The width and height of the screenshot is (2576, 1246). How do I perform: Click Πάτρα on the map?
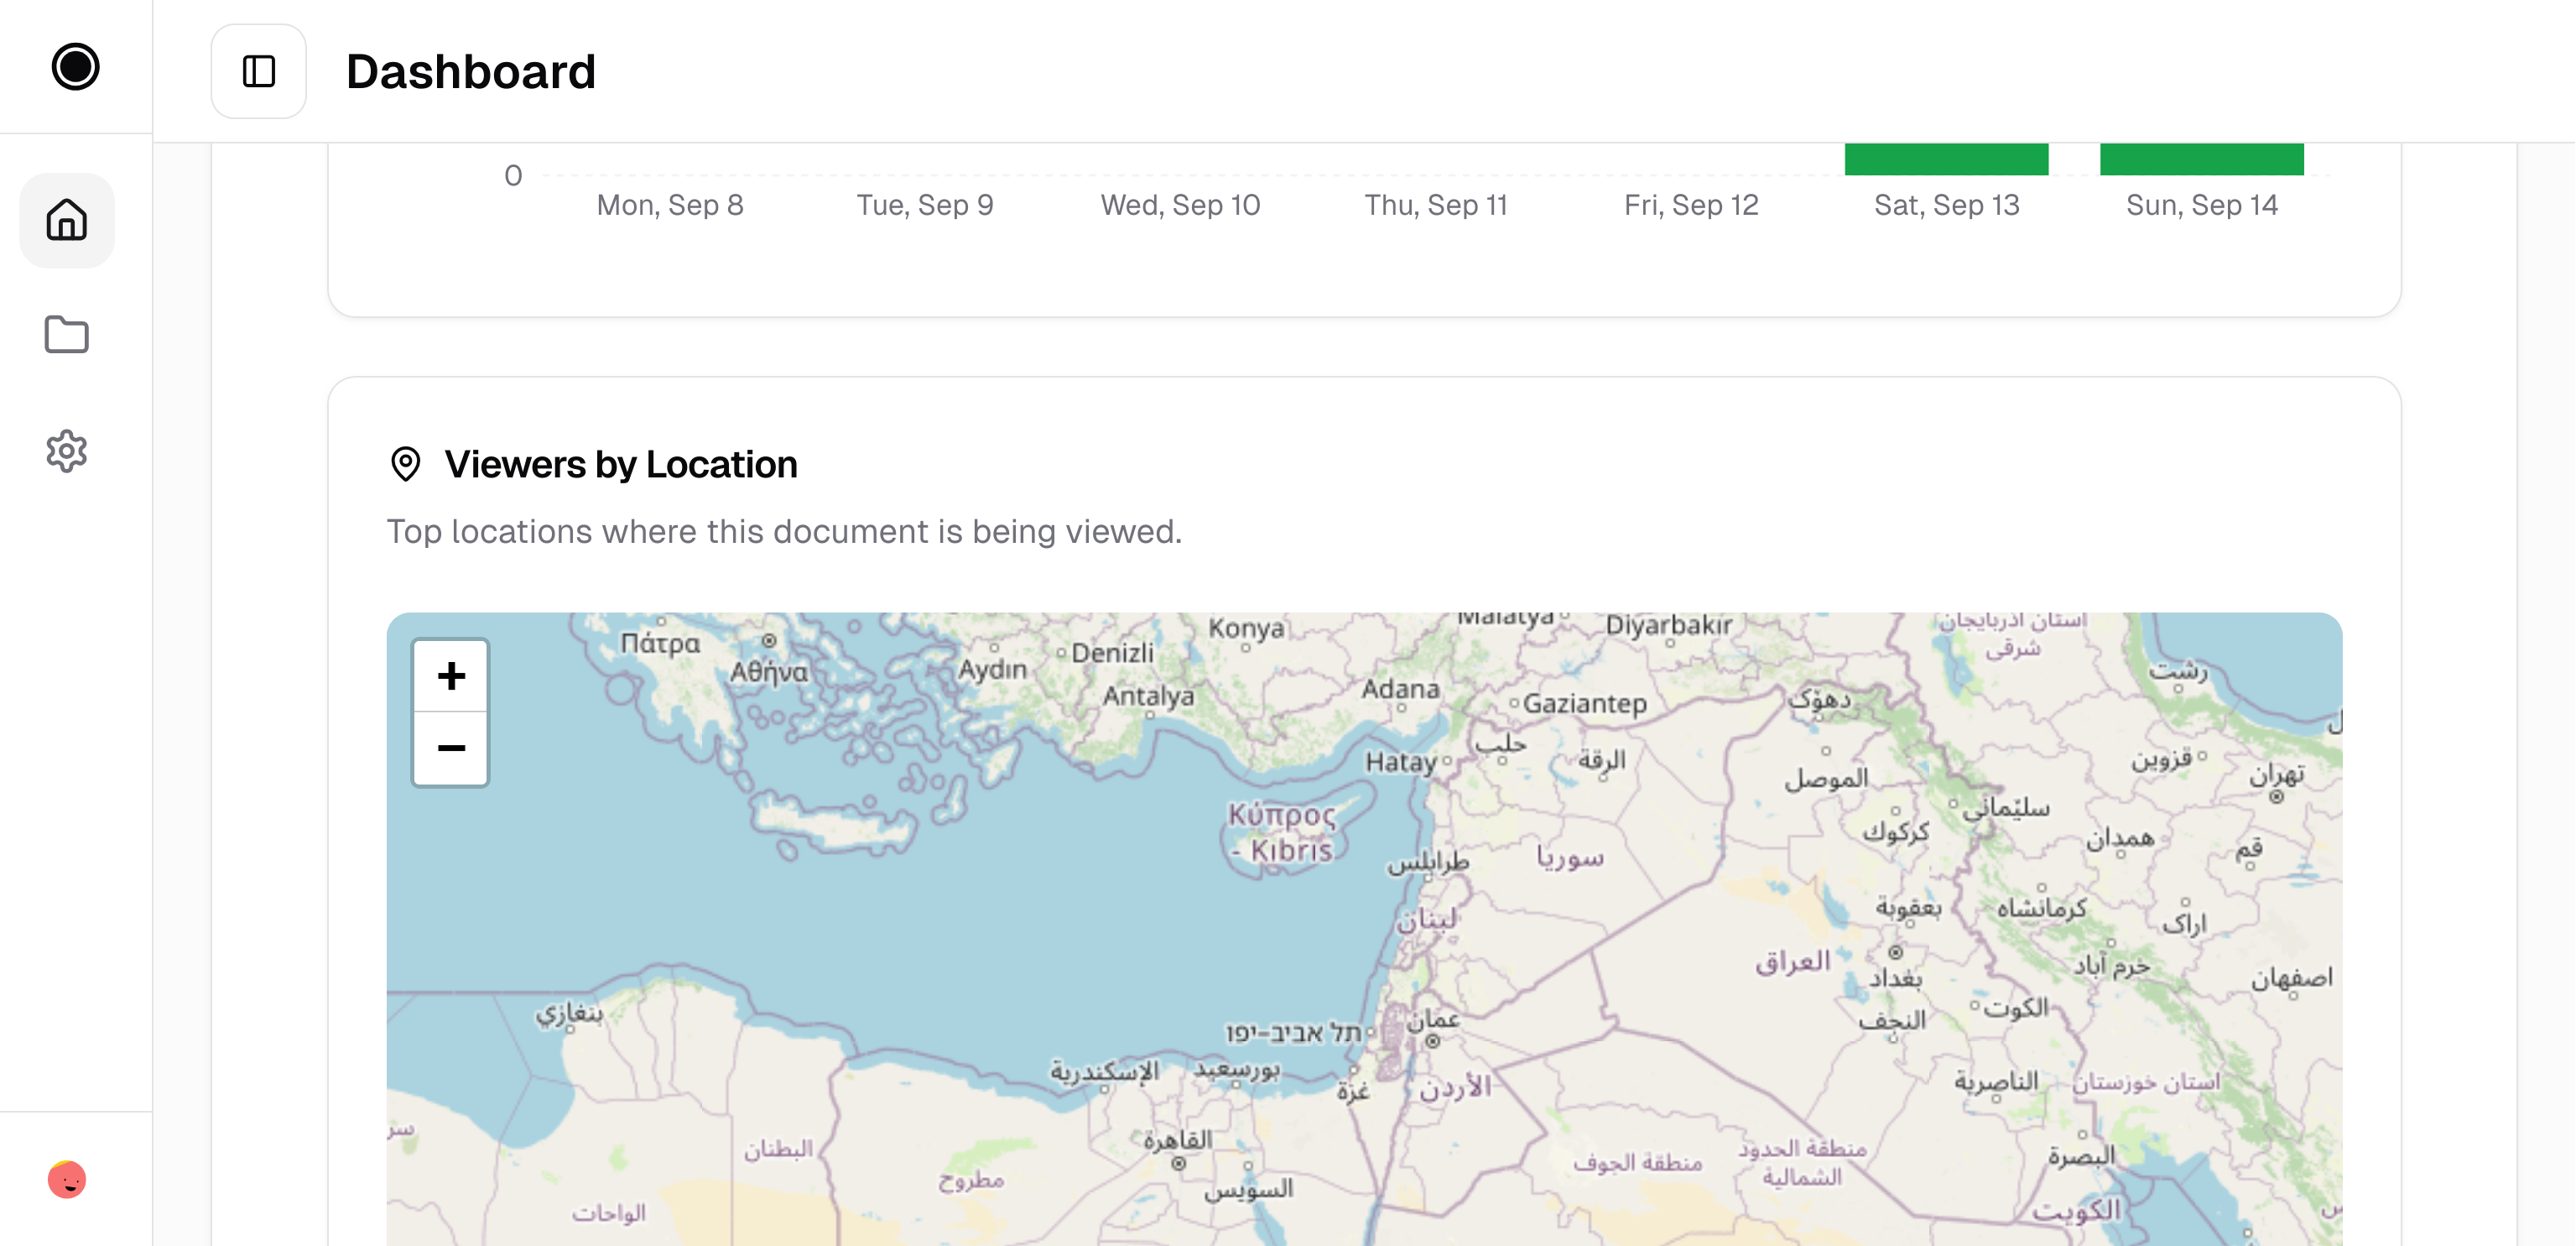660,643
